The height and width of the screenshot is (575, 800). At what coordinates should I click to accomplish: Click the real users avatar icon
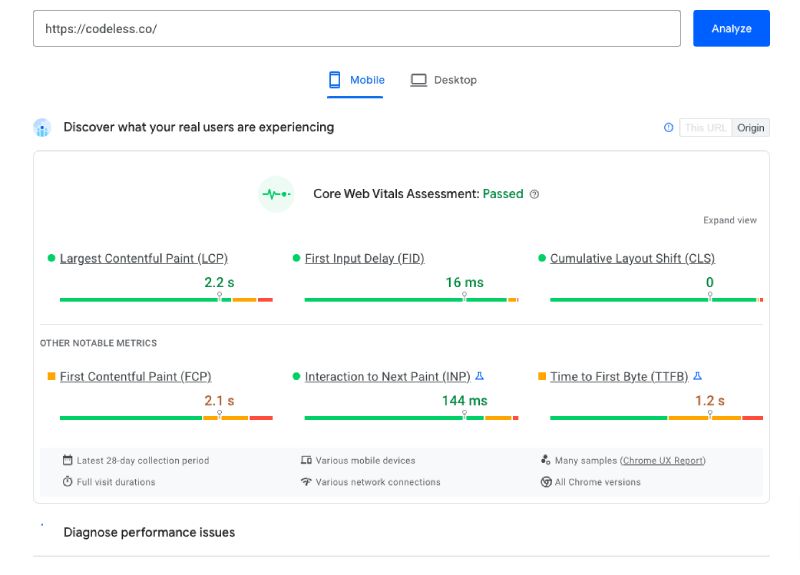pos(42,128)
